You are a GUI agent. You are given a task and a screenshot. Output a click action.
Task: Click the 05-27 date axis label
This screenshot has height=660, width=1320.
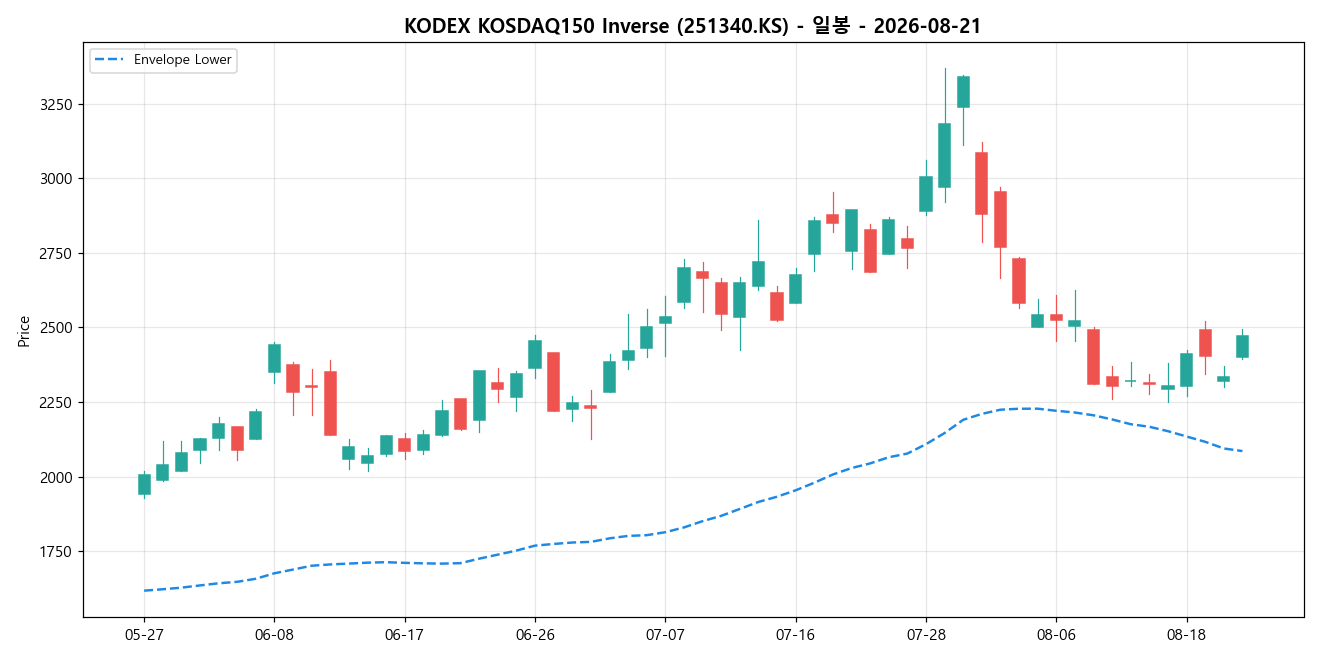coord(144,635)
